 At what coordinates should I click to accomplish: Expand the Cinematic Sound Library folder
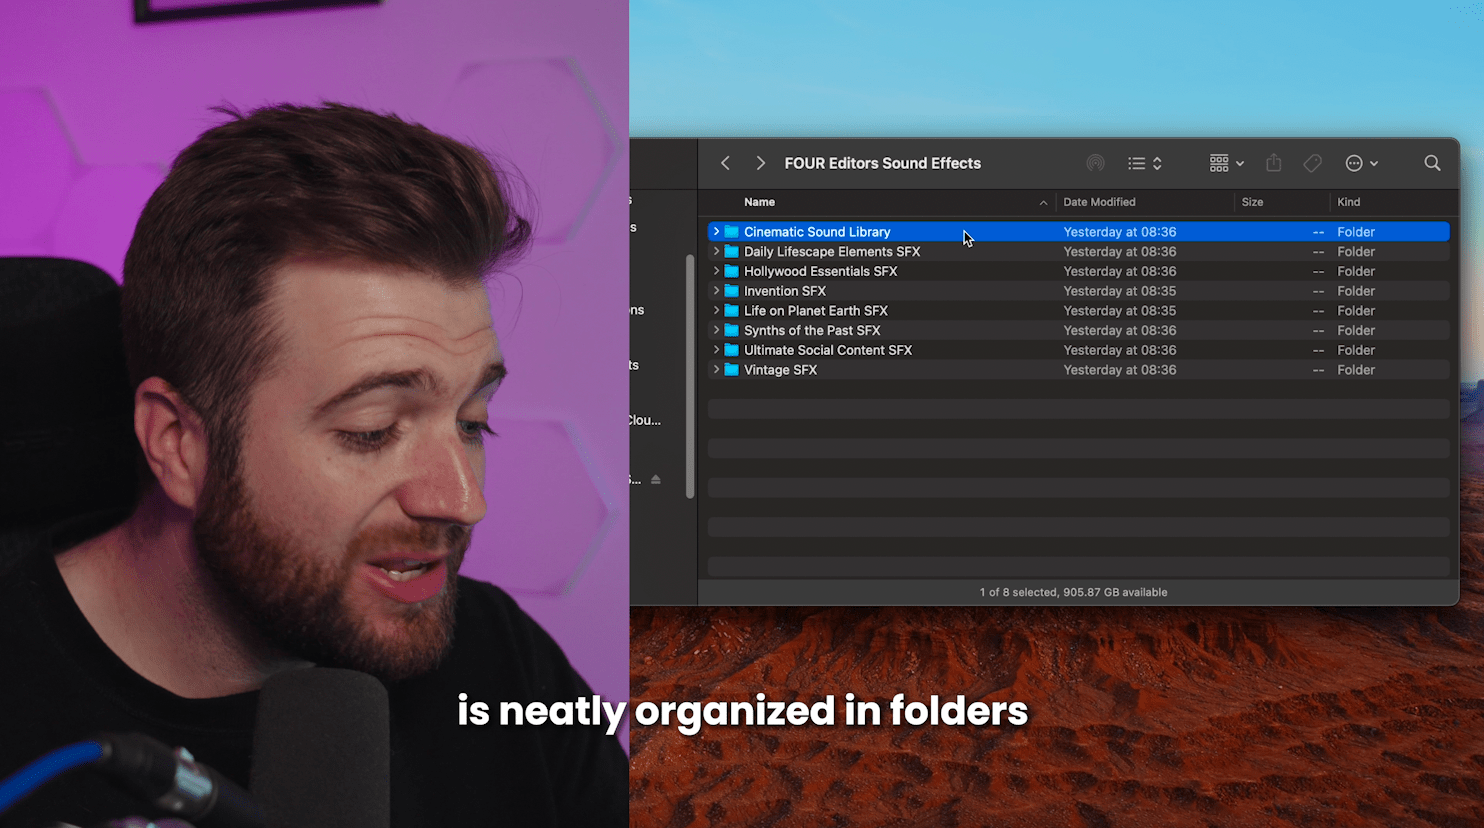point(716,232)
